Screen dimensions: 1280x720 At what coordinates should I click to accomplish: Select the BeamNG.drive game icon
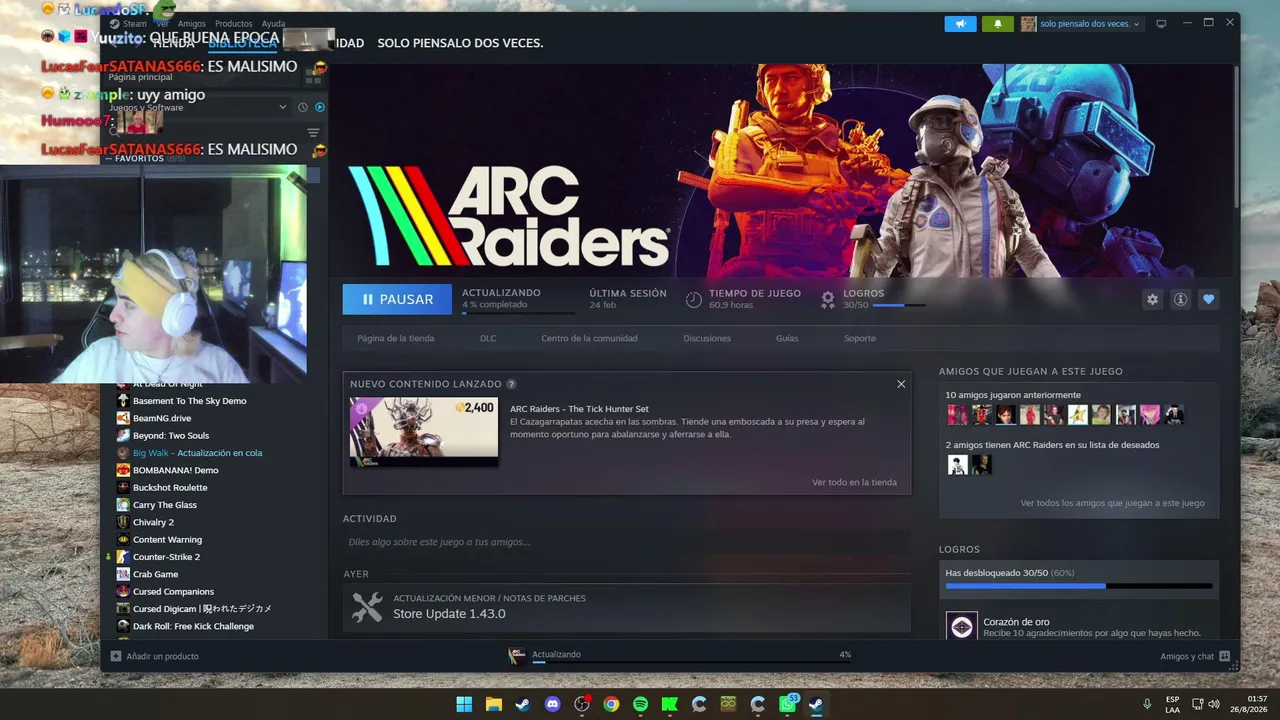(x=123, y=418)
